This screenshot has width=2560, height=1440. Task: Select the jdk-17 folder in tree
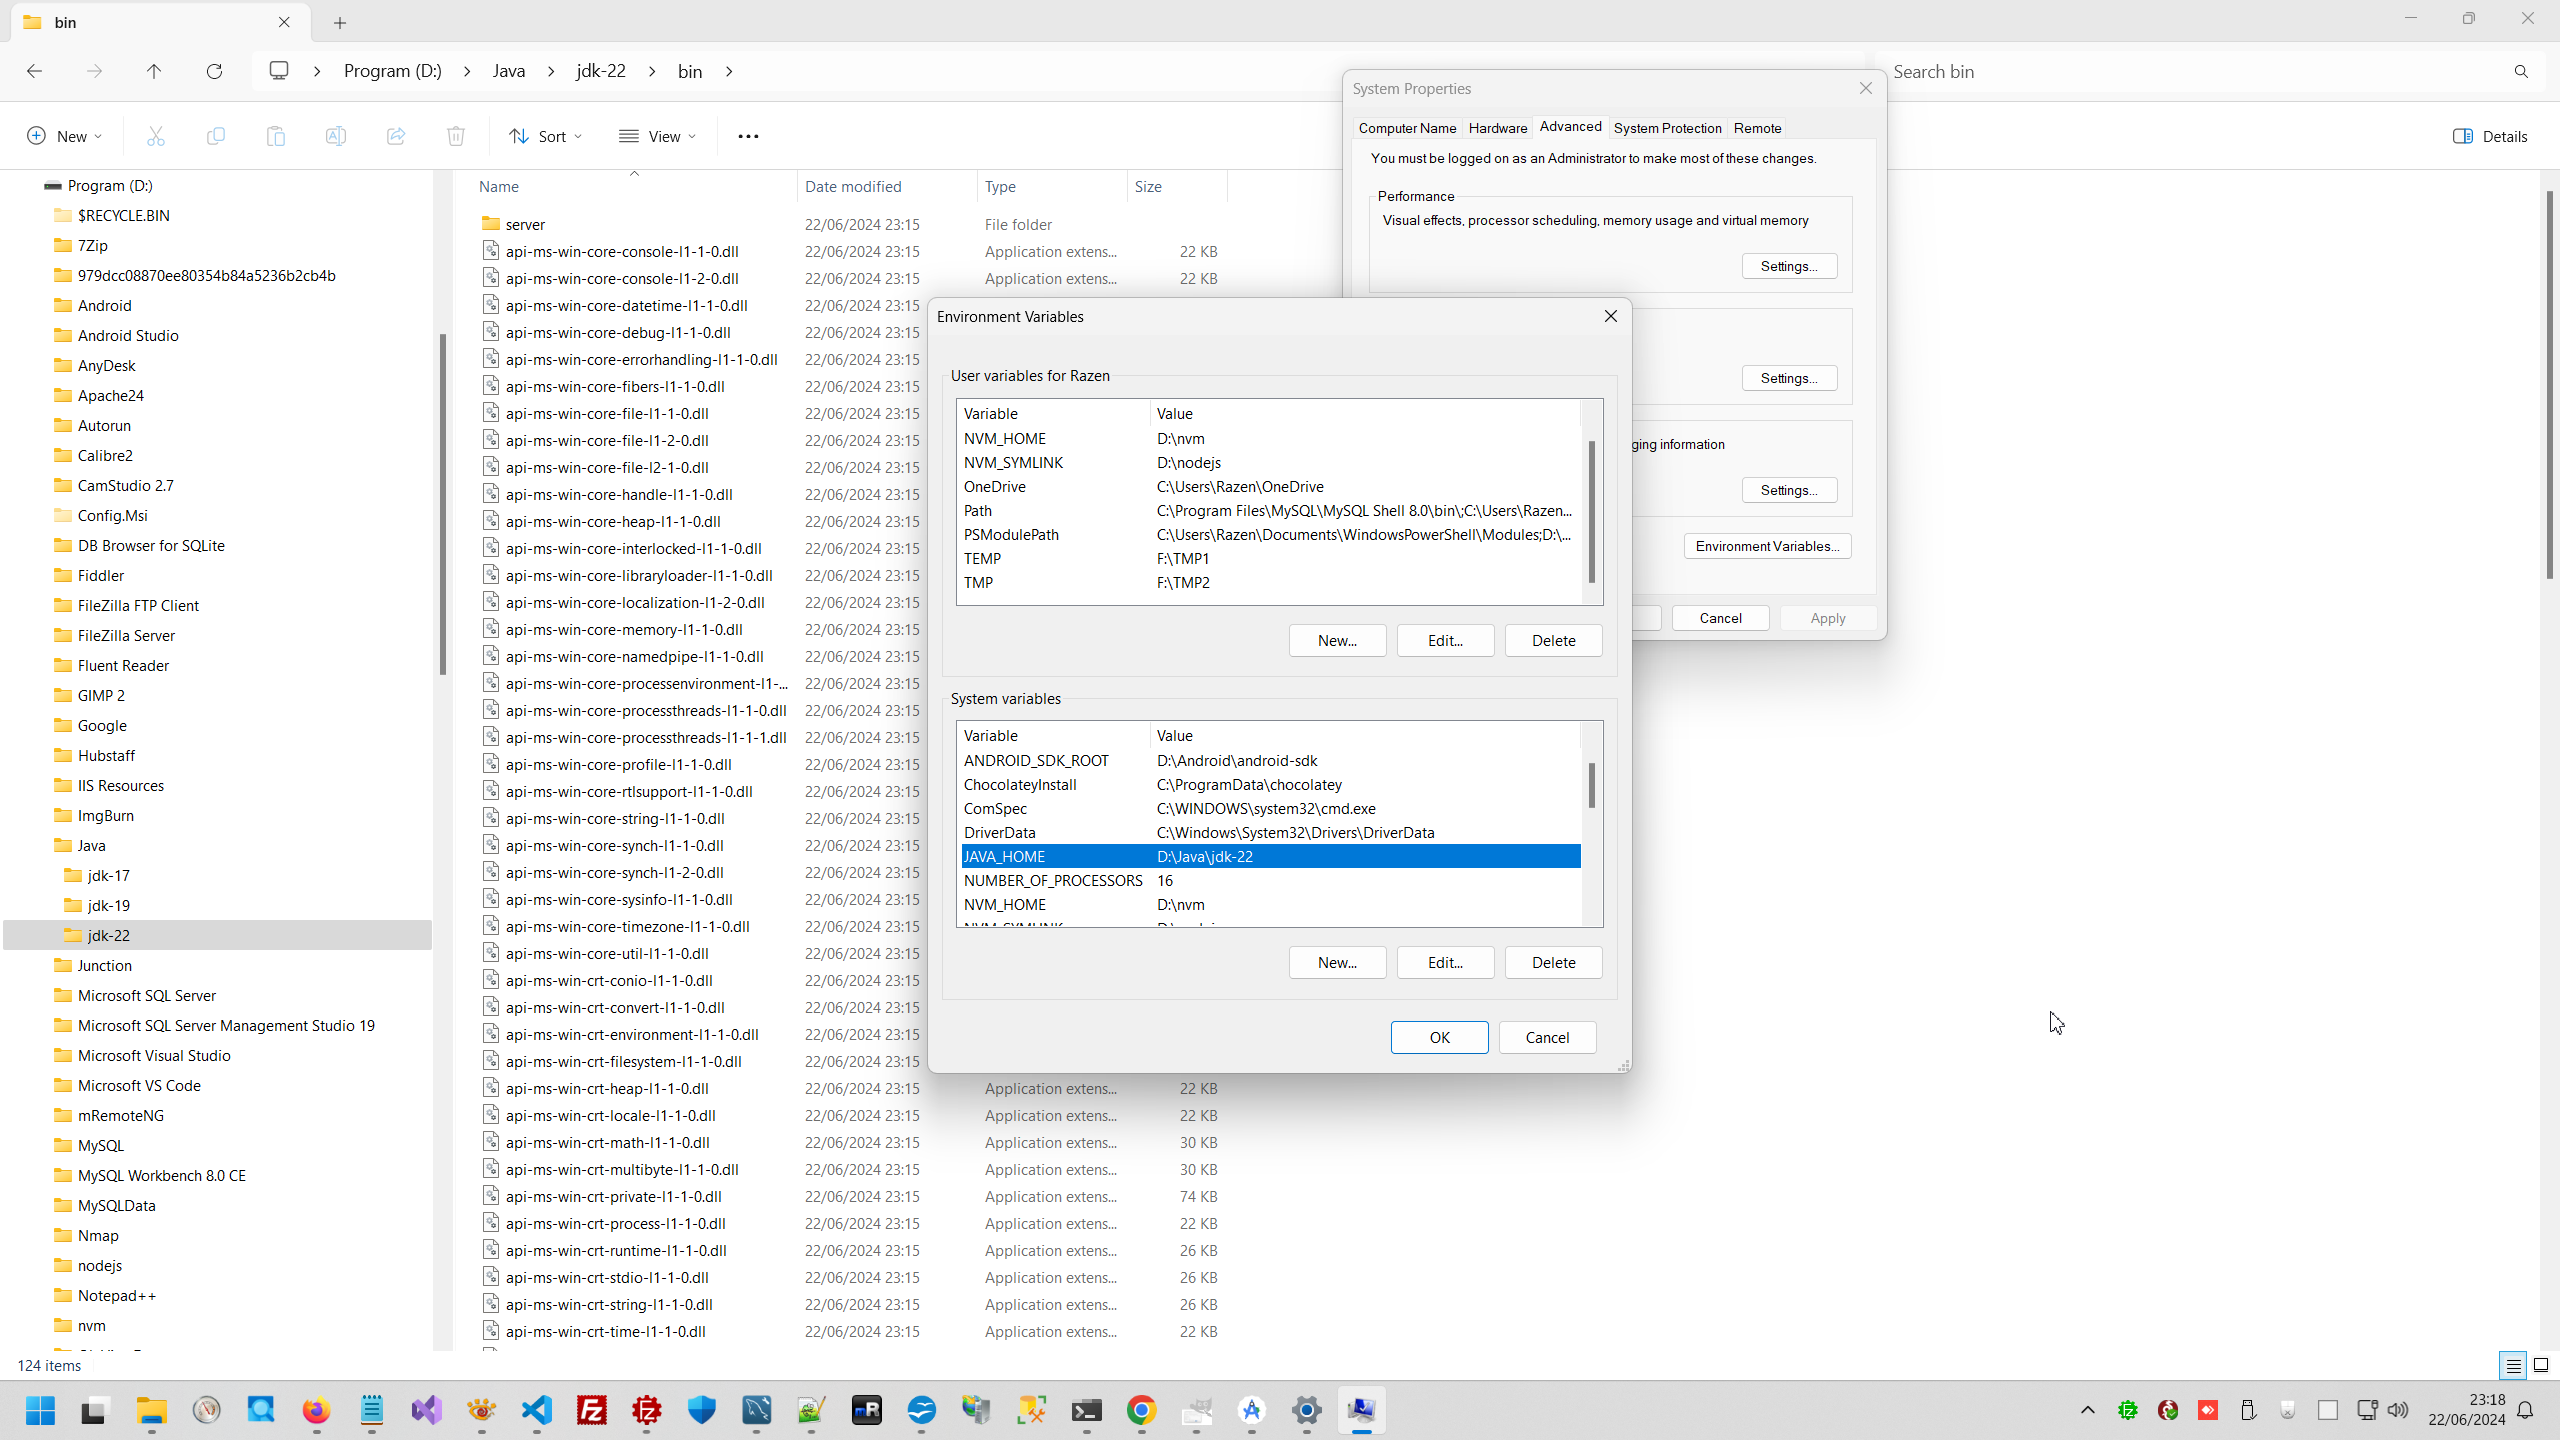click(109, 875)
